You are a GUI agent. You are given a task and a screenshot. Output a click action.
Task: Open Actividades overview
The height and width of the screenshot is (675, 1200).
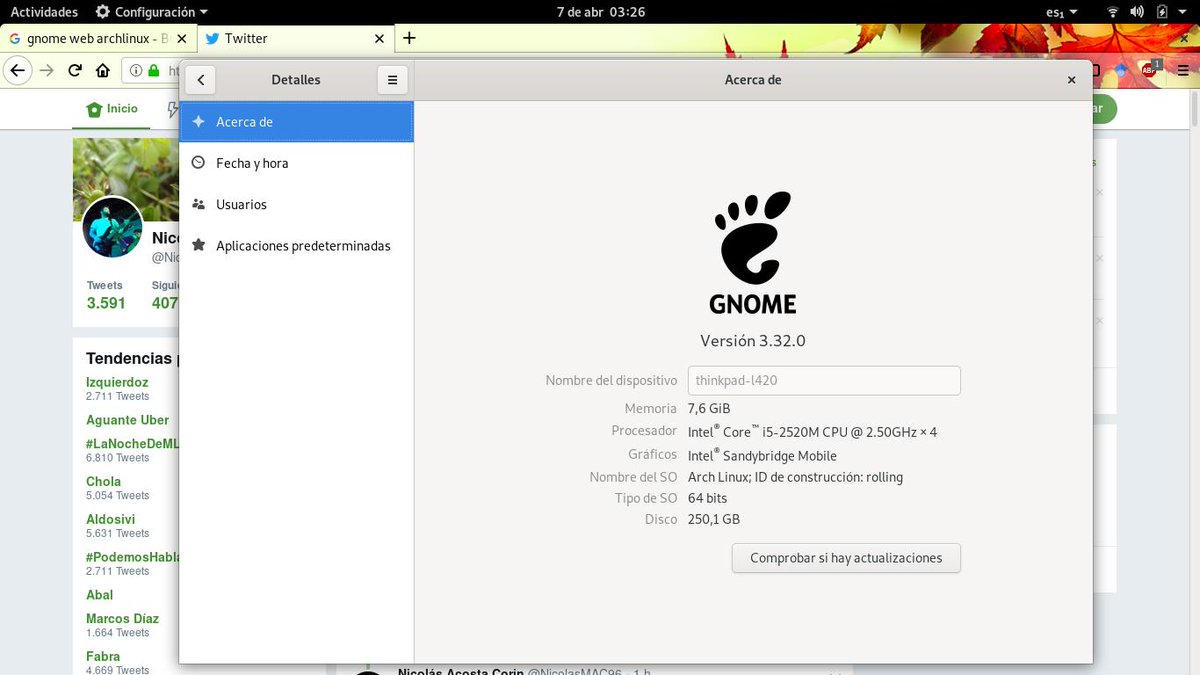[x=44, y=12]
